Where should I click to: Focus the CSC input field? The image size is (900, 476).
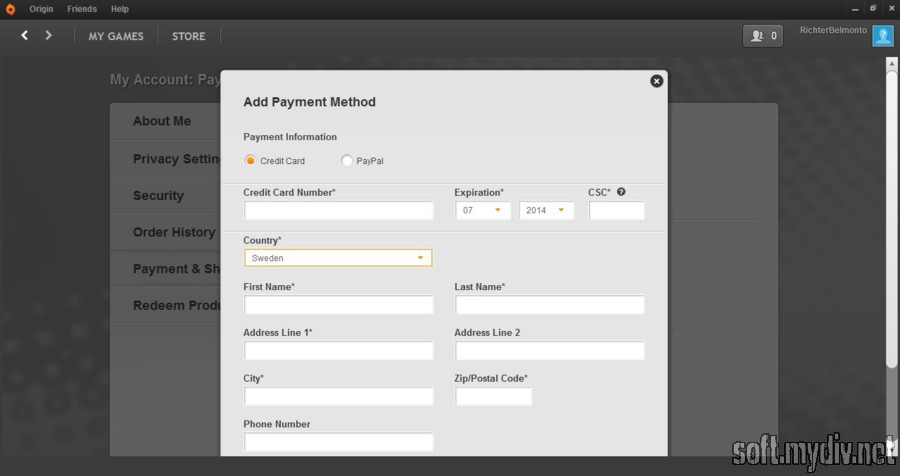(616, 210)
